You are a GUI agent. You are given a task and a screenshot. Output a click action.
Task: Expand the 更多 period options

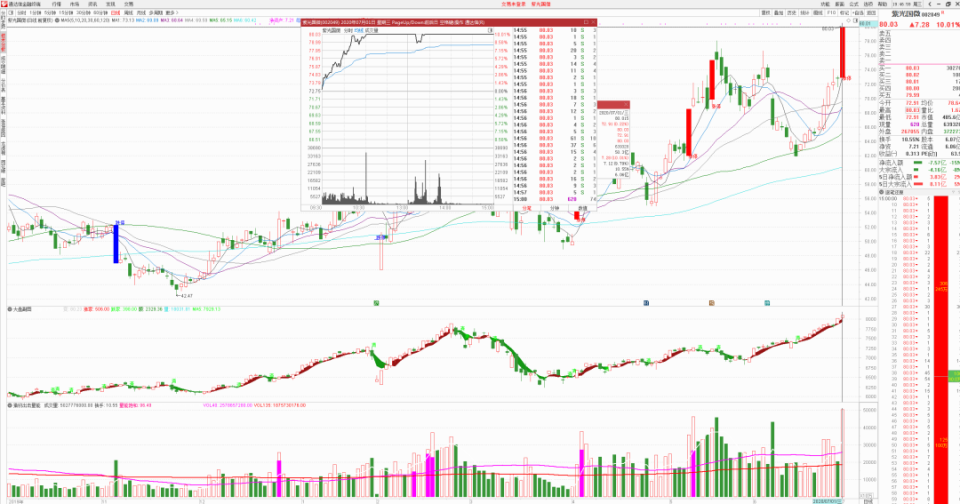pyautogui.click(x=171, y=13)
